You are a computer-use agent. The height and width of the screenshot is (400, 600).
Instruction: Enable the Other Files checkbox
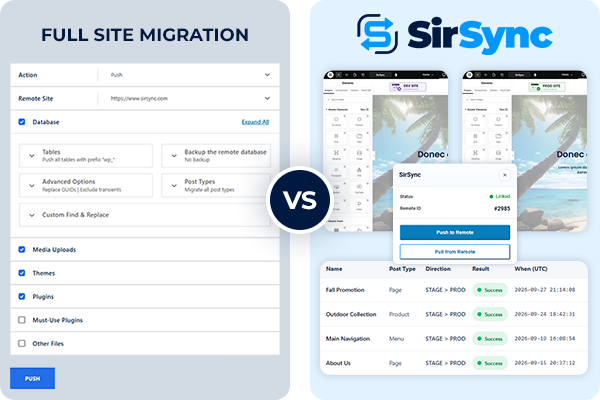22,343
